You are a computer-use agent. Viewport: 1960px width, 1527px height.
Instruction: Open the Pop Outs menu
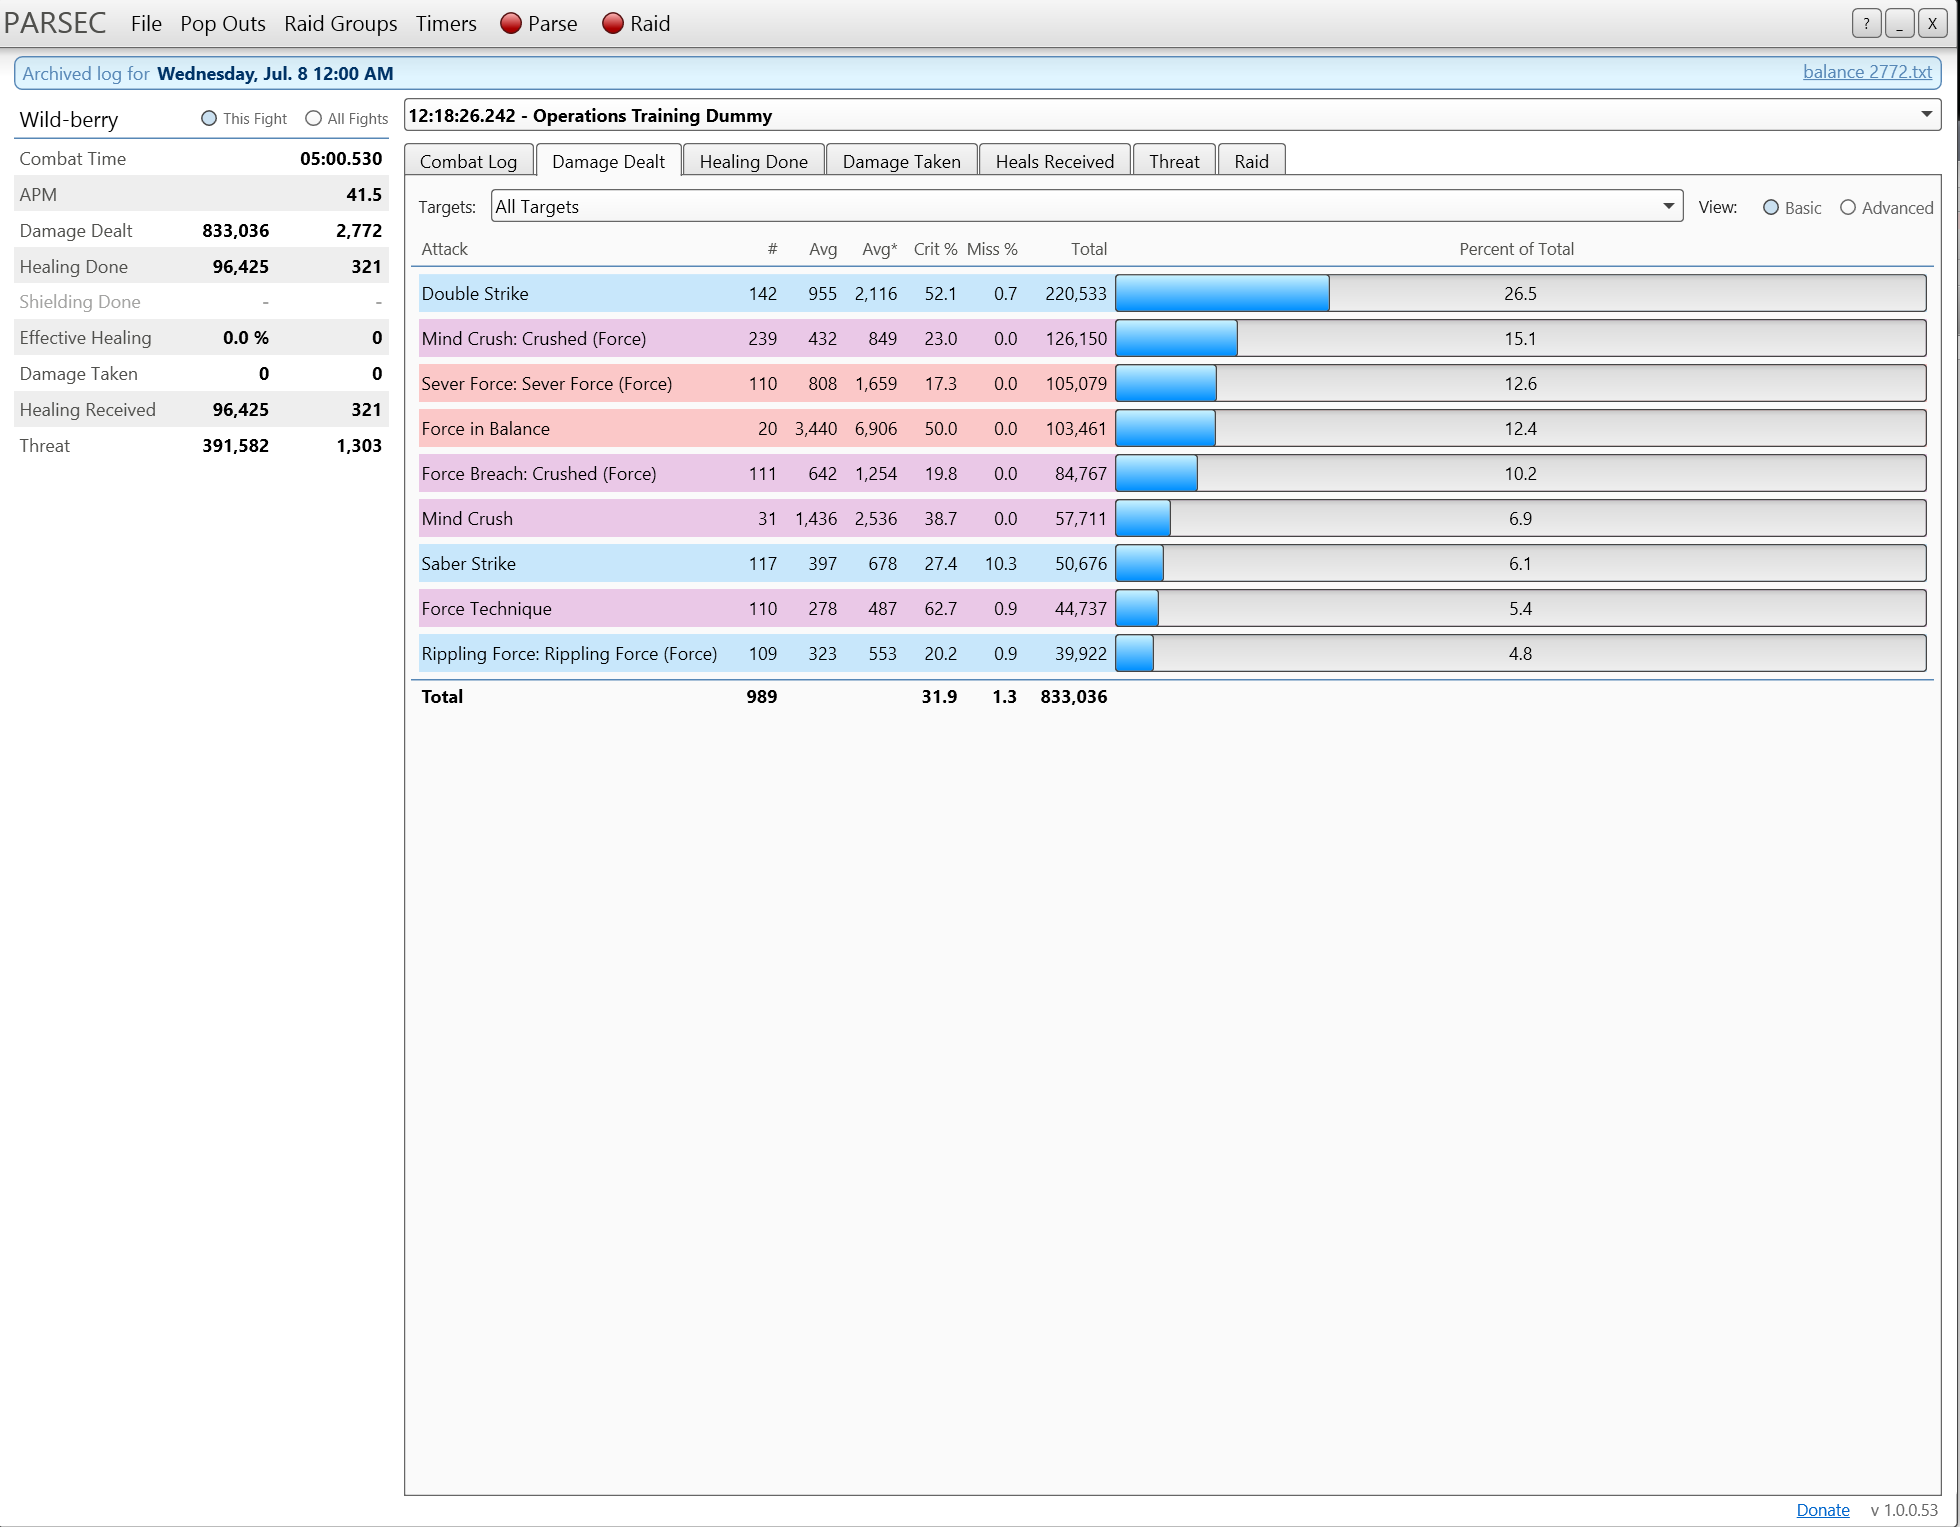pos(222,24)
